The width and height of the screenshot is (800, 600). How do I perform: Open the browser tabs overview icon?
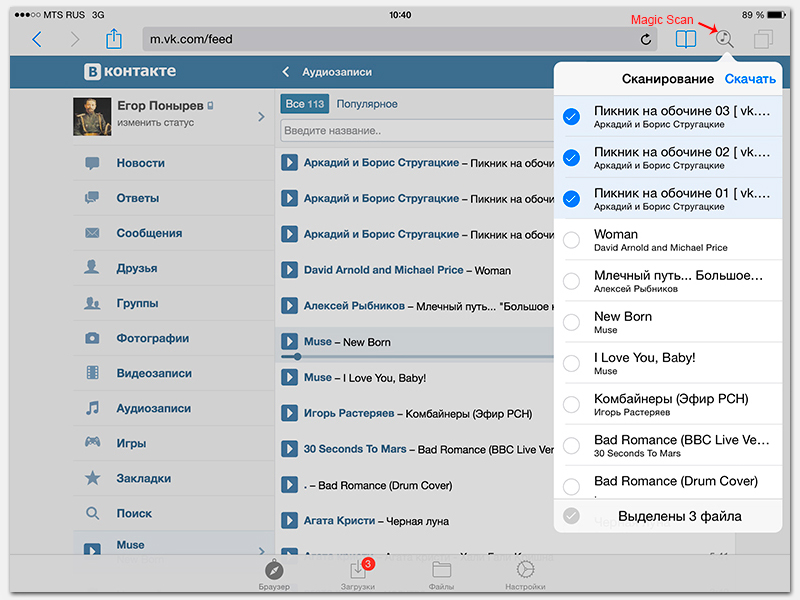[764, 40]
